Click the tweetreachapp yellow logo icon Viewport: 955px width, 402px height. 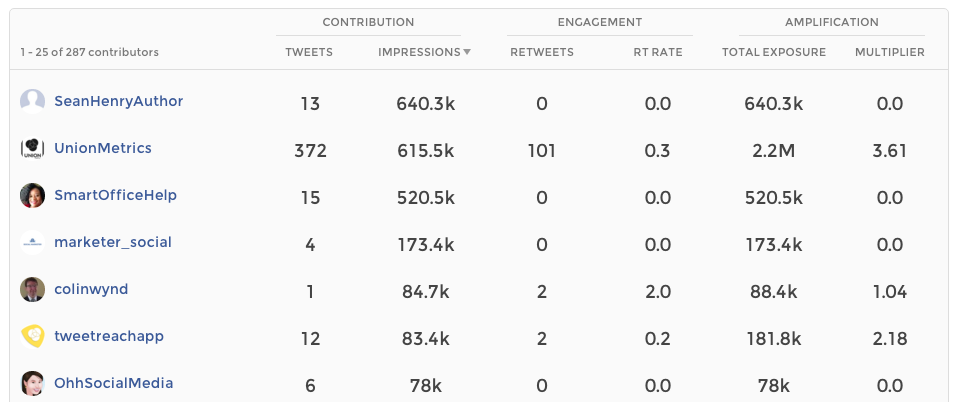click(33, 336)
